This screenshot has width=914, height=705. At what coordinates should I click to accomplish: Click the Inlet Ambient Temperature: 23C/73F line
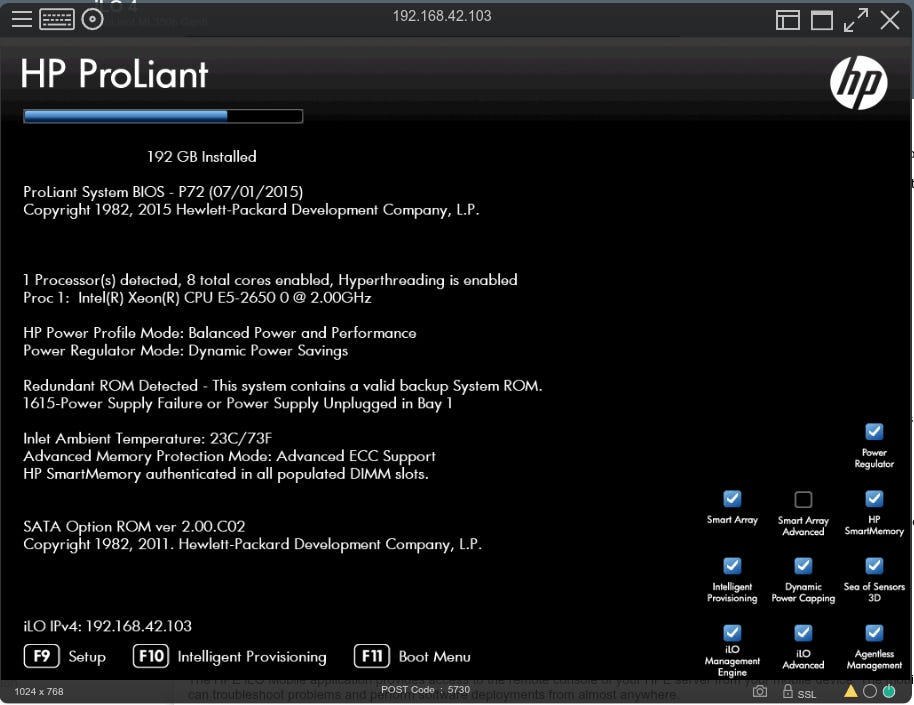pyautogui.click(x=147, y=439)
